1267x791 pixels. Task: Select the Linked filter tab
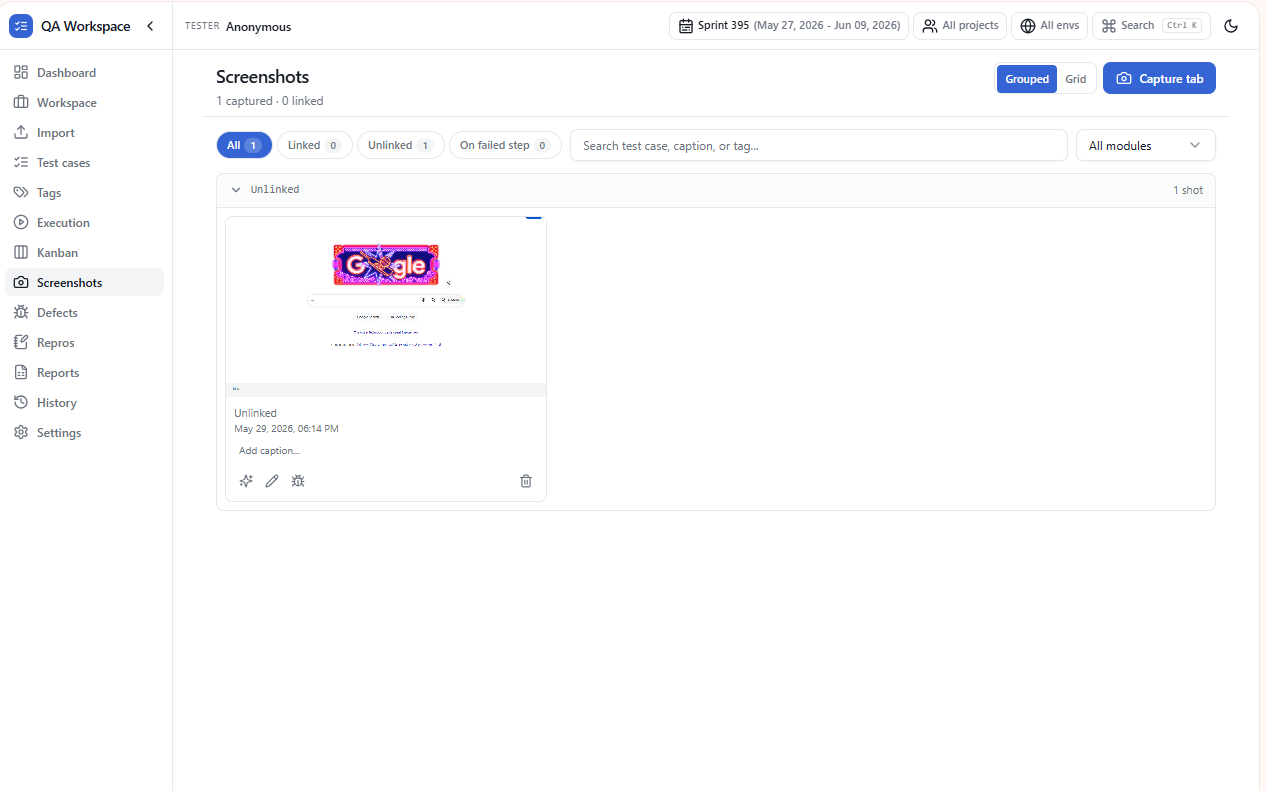point(314,145)
